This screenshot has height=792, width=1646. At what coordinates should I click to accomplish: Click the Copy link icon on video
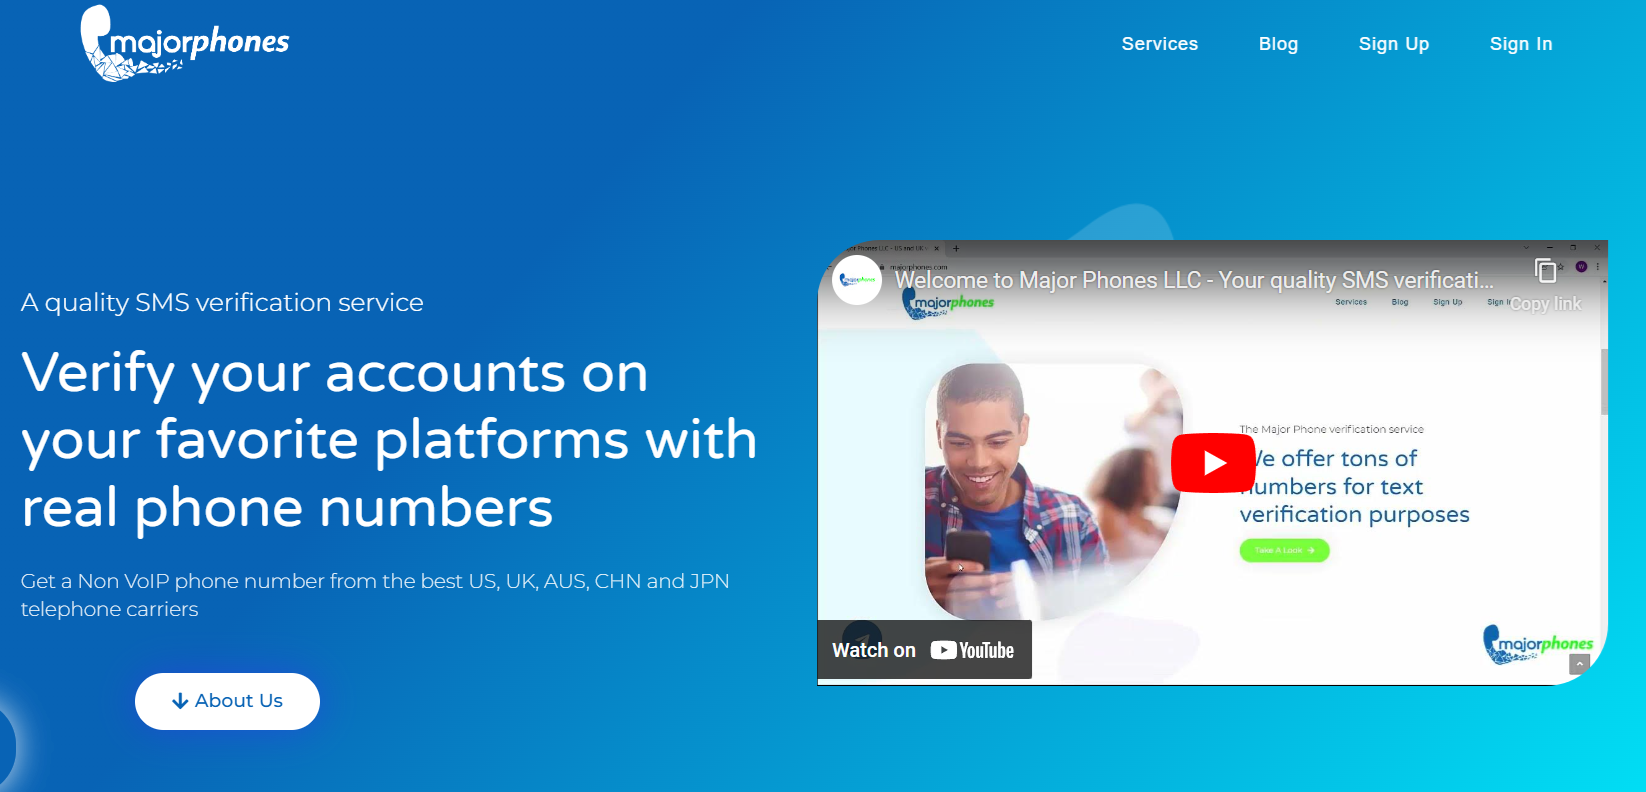[x=1545, y=270]
